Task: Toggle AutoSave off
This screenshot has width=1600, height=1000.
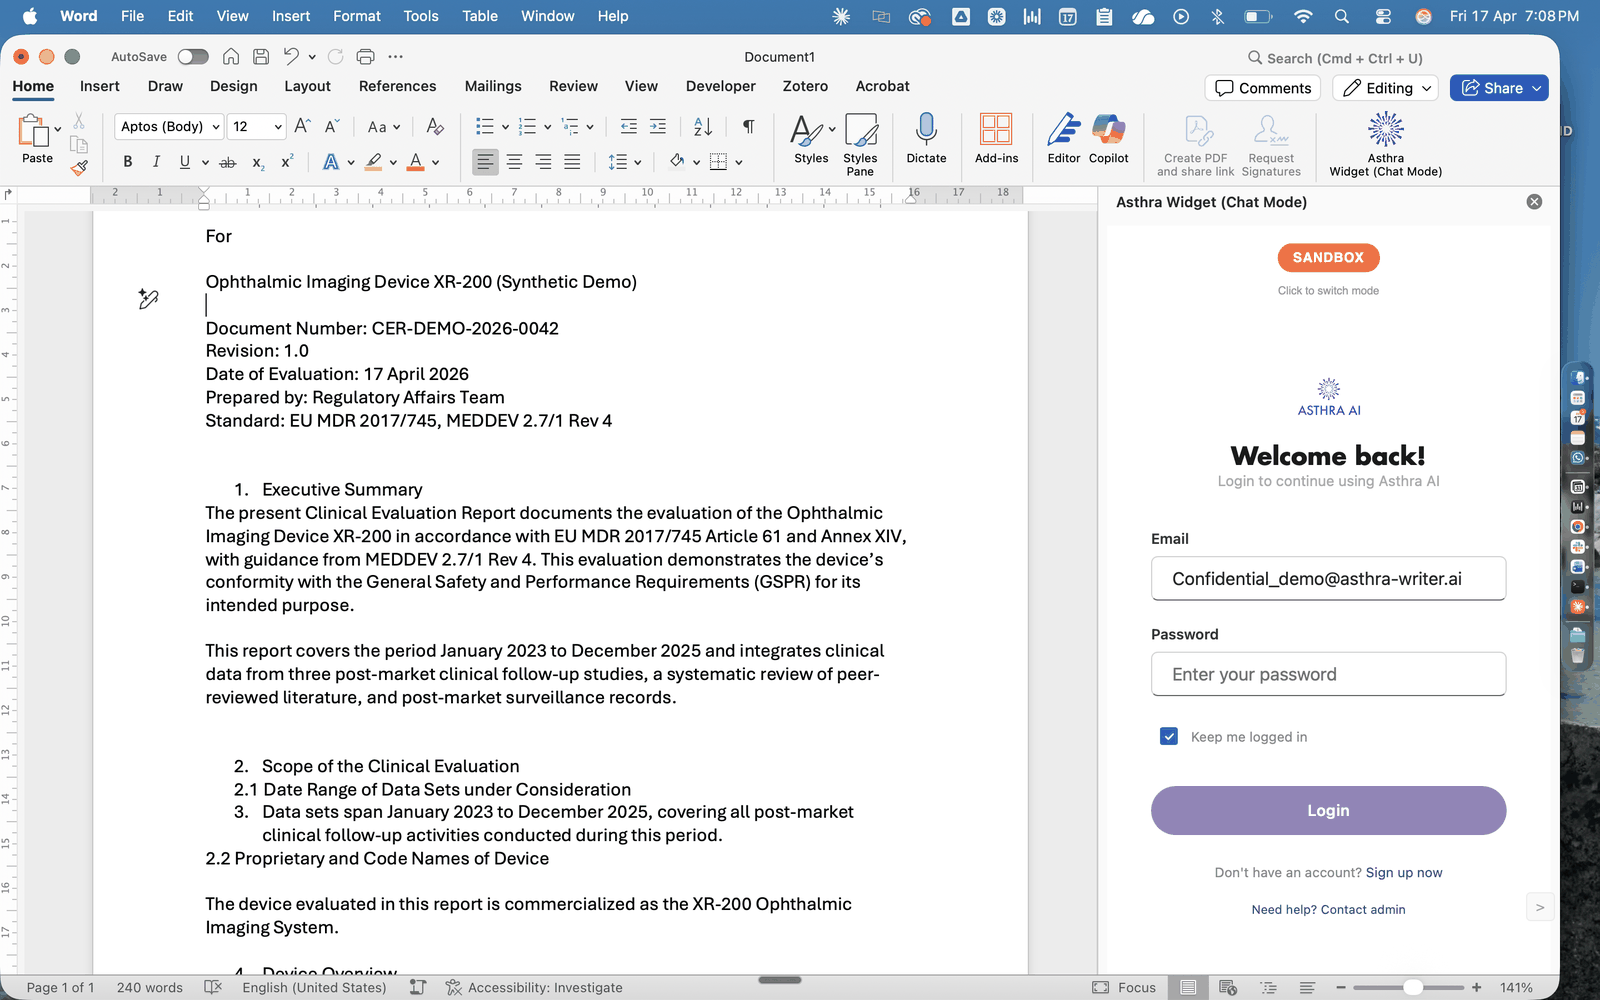Action: point(193,56)
